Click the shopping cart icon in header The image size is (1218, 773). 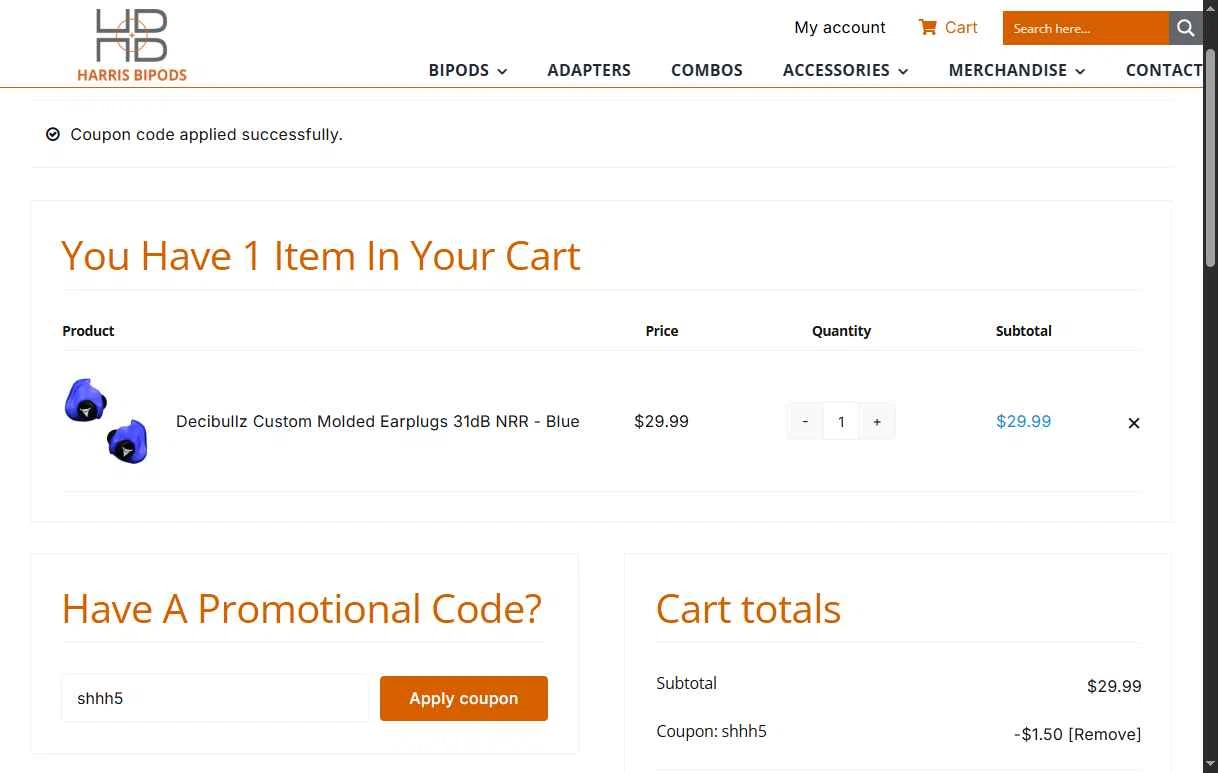coord(927,27)
